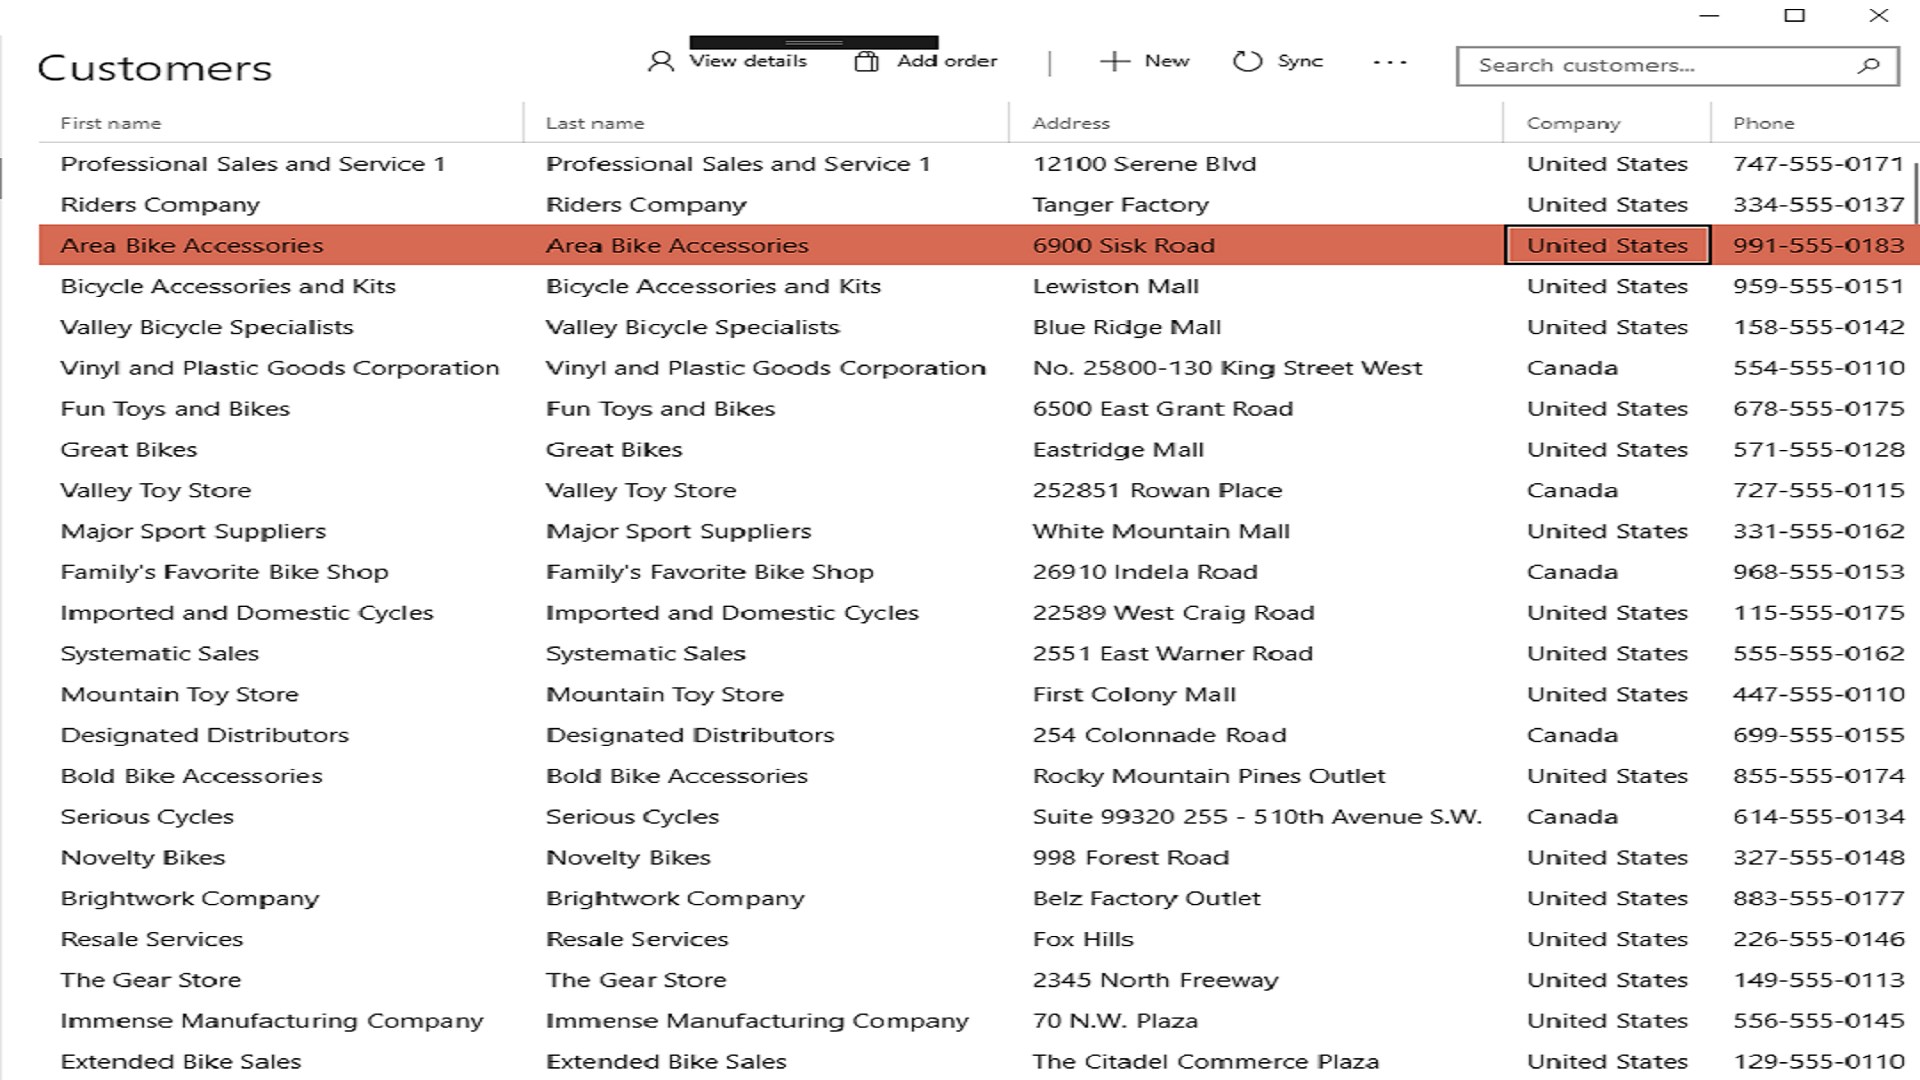The height and width of the screenshot is (1080, 1920).
Task: Click the Company column header
Action: [1573, 123]
